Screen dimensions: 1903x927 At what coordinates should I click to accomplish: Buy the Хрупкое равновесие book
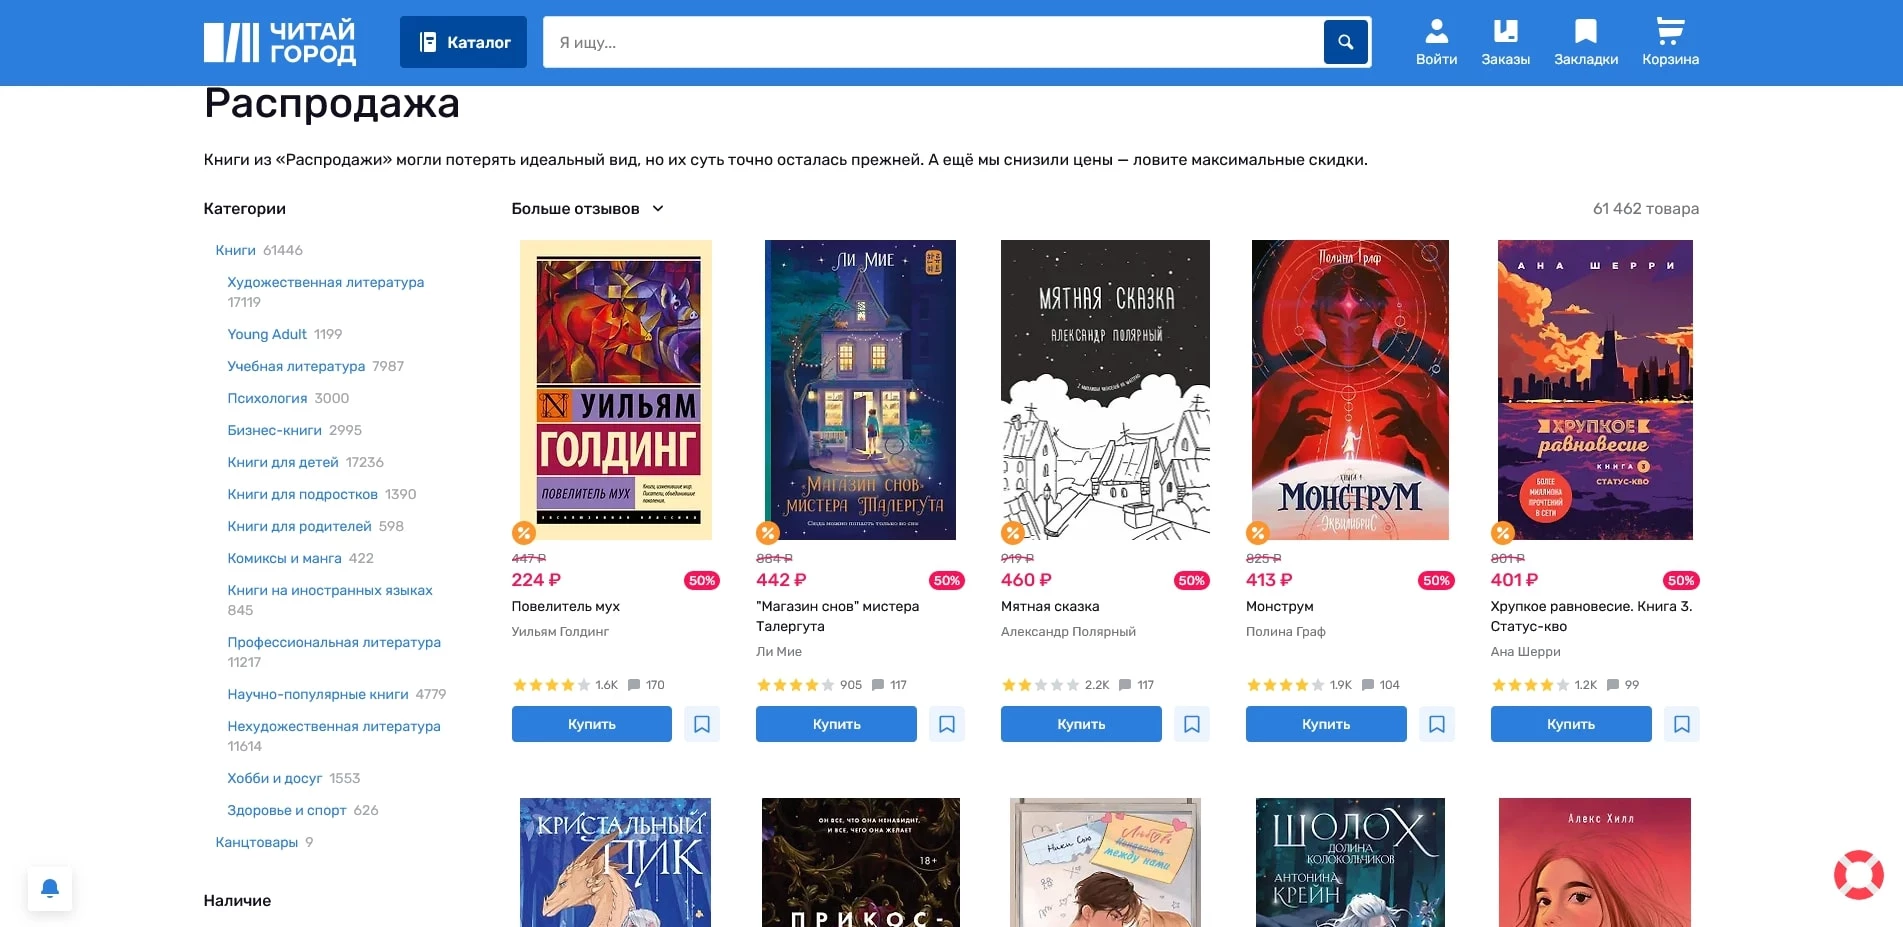pyautogui.click(x=1570, y=724)
